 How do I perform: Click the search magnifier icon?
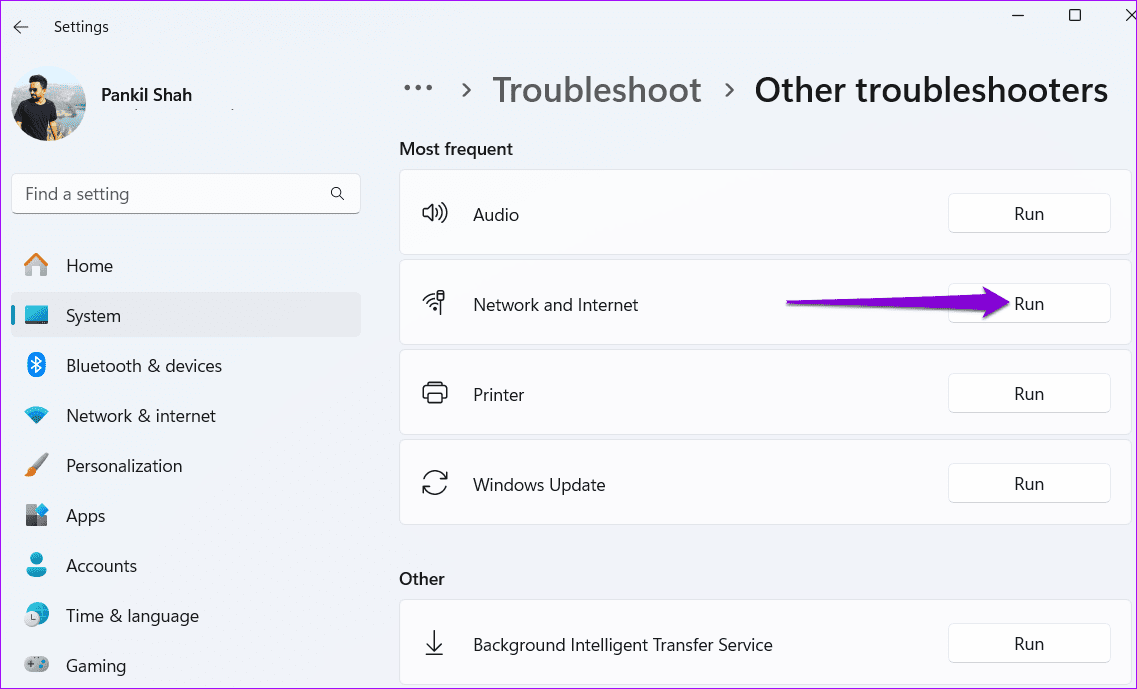point(337,194)
